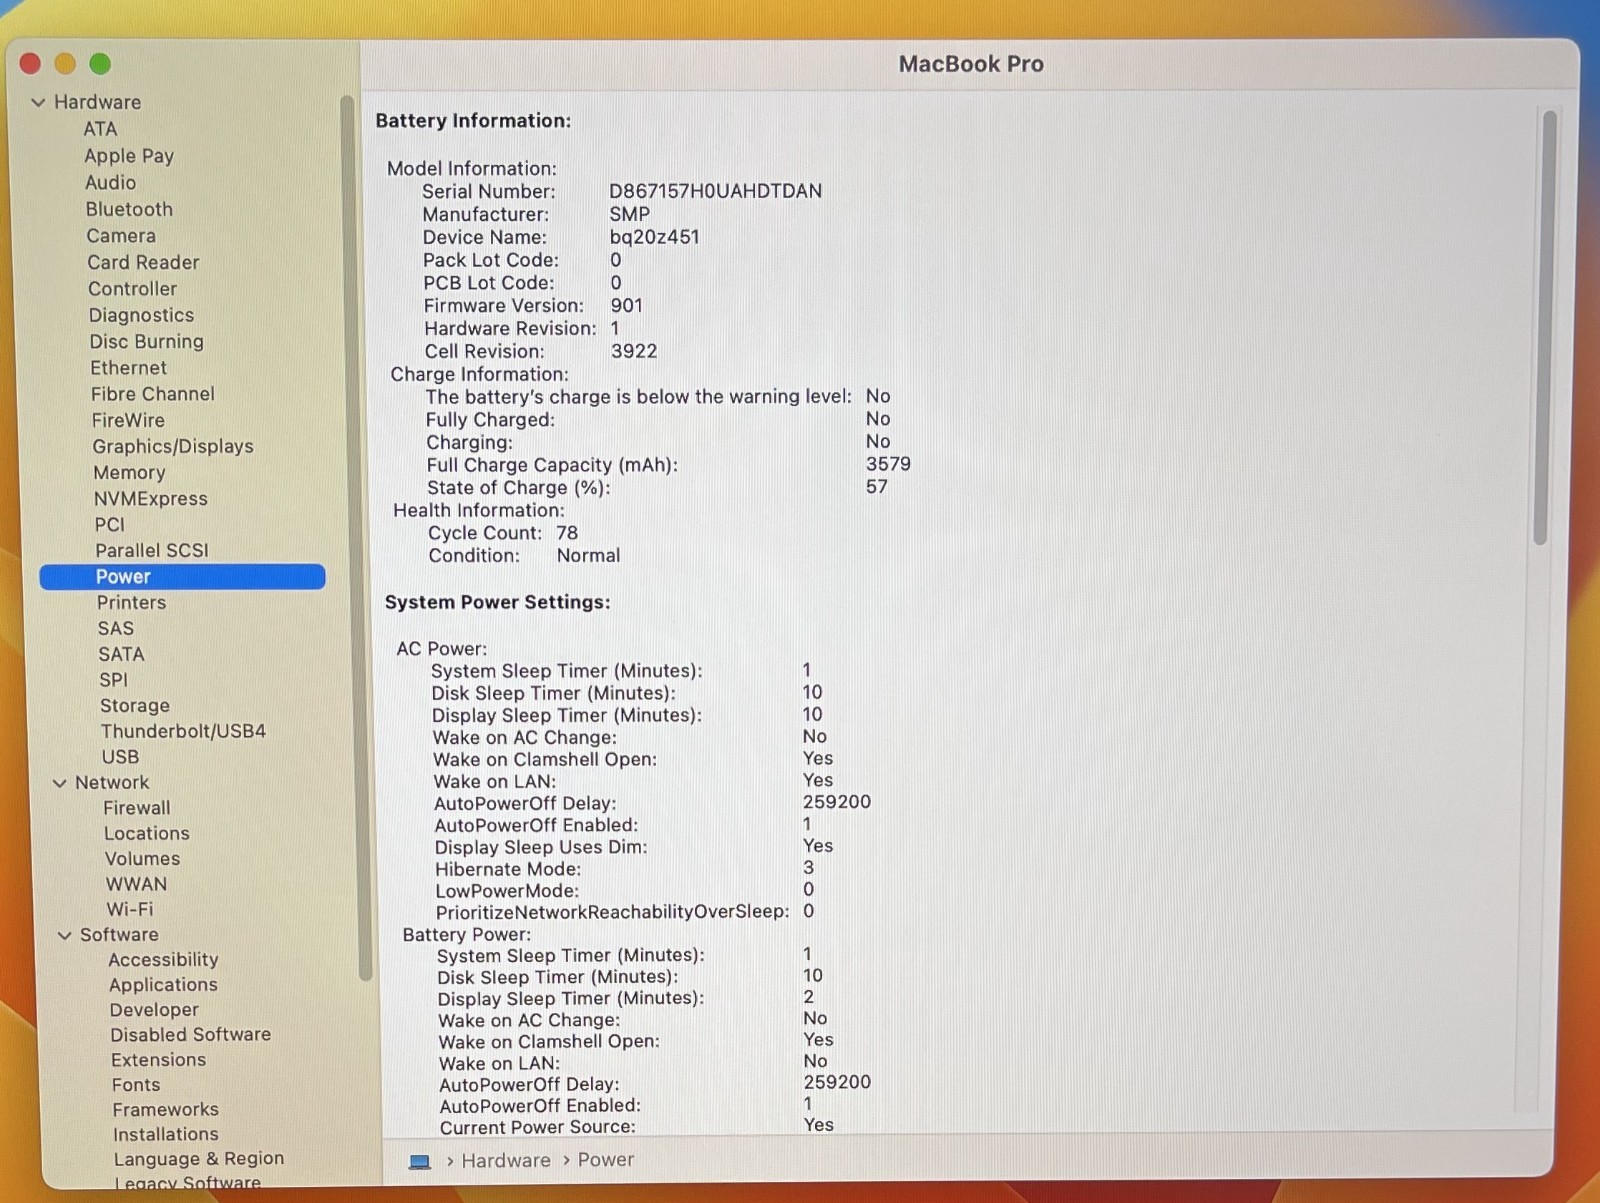Select Language & Region in the sidebar
Image resolution: width=1600 pixels, height=1203 pixels.
click(199, 1159)
